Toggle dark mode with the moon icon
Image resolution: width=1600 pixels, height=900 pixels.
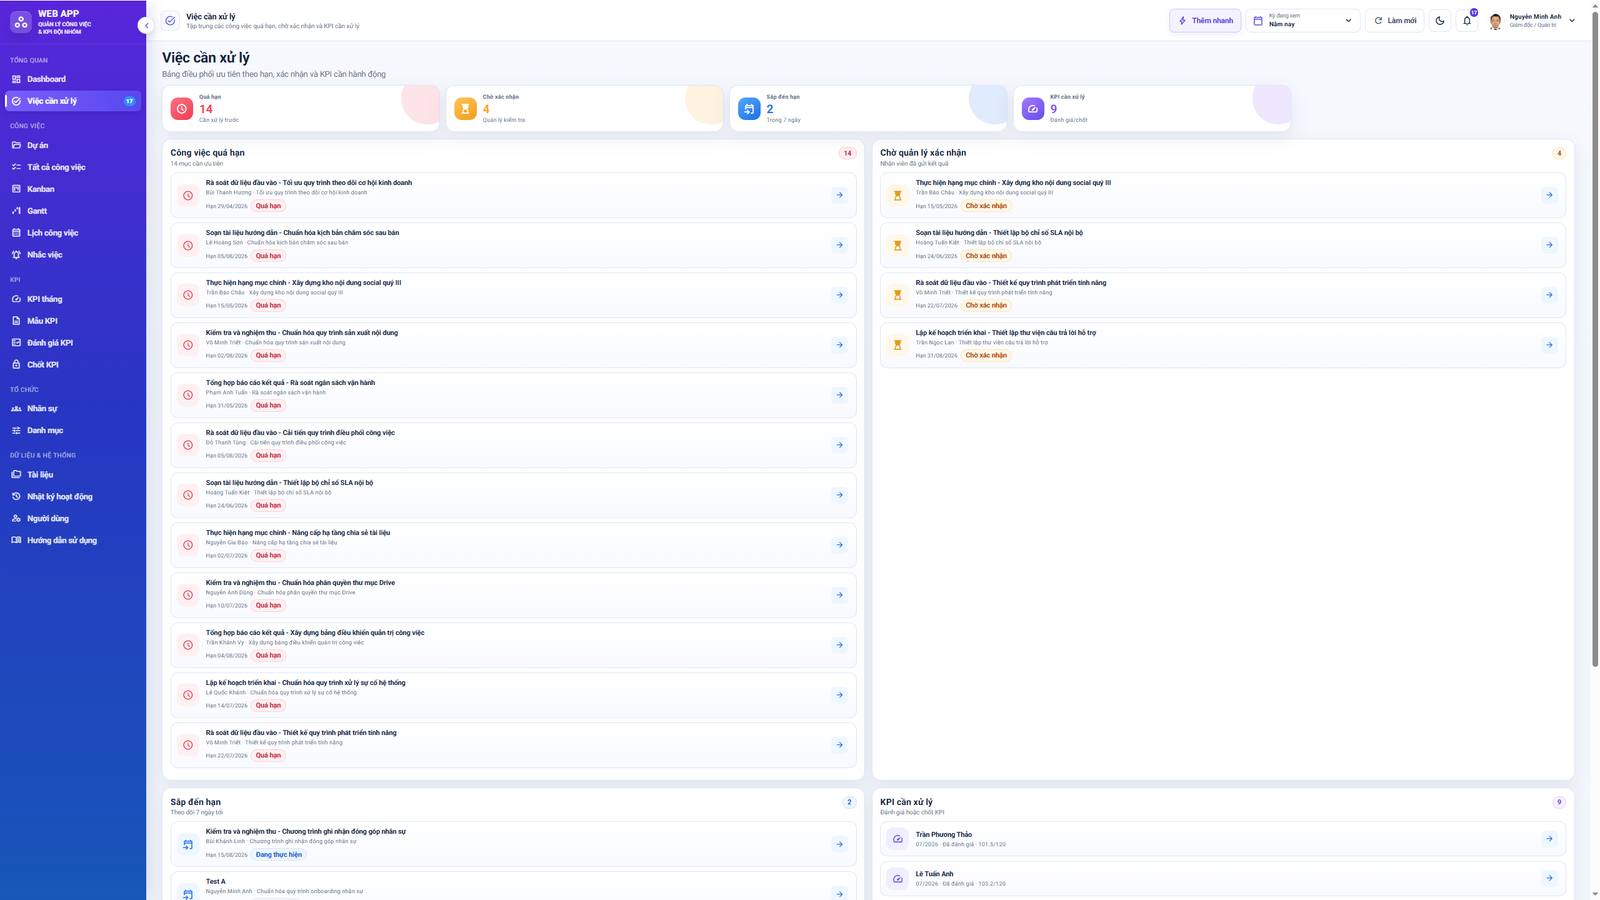pyautogui.click(x=1440, y=20)
